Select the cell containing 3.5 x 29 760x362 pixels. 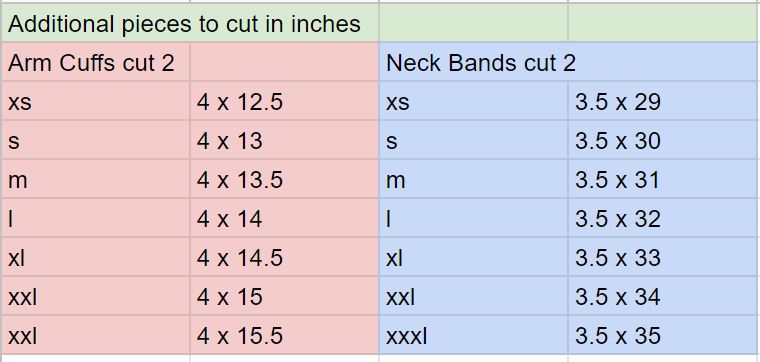pyautogui.click(x=663, y=101)
